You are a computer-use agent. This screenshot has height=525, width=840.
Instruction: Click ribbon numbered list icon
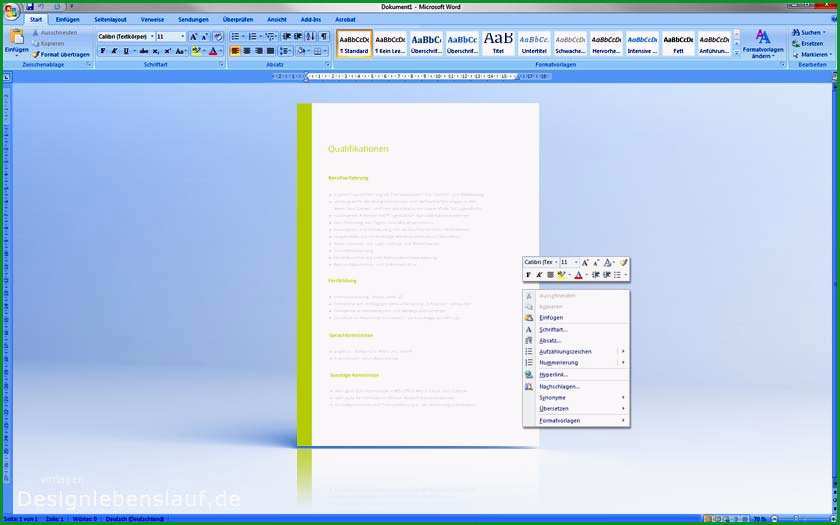pos(252,36)
